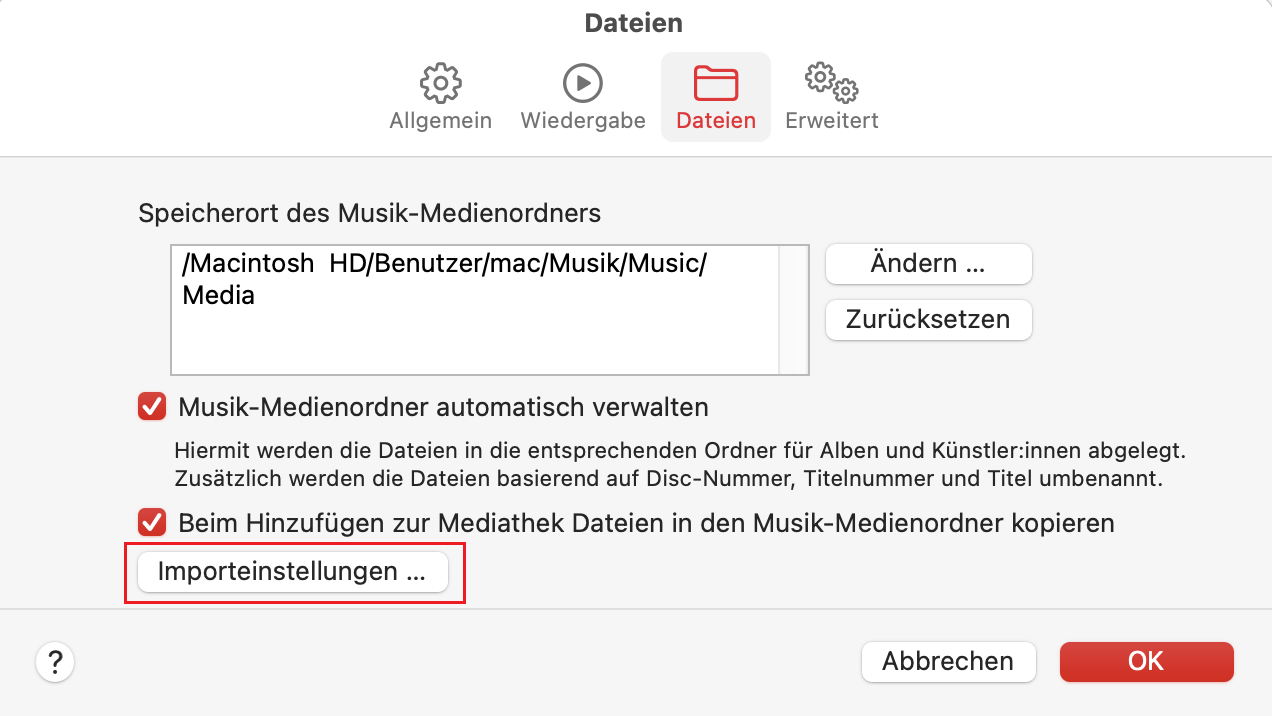The width and height of the screenshot is (1272, 716).
Task: Uncheck 'Musik-Medienordner automatisch verwalten'
Action: point(152,407)
